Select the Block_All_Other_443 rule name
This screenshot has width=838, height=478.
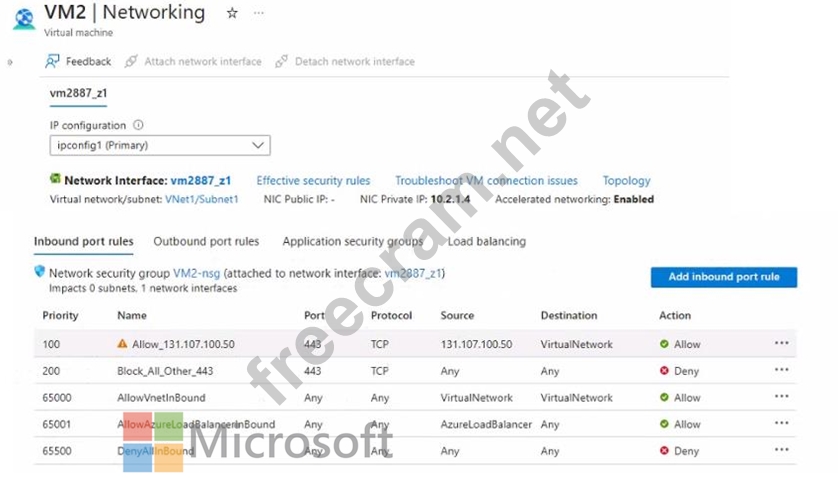pos(165,371)
